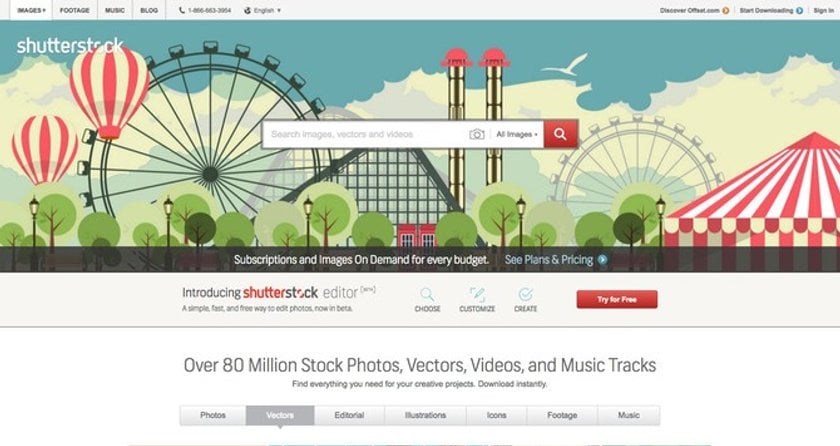The height and width of the screenshot is (446, 840).
Task: Click the blue arrow beside Start Downloading
Action: tap(799, 10)
